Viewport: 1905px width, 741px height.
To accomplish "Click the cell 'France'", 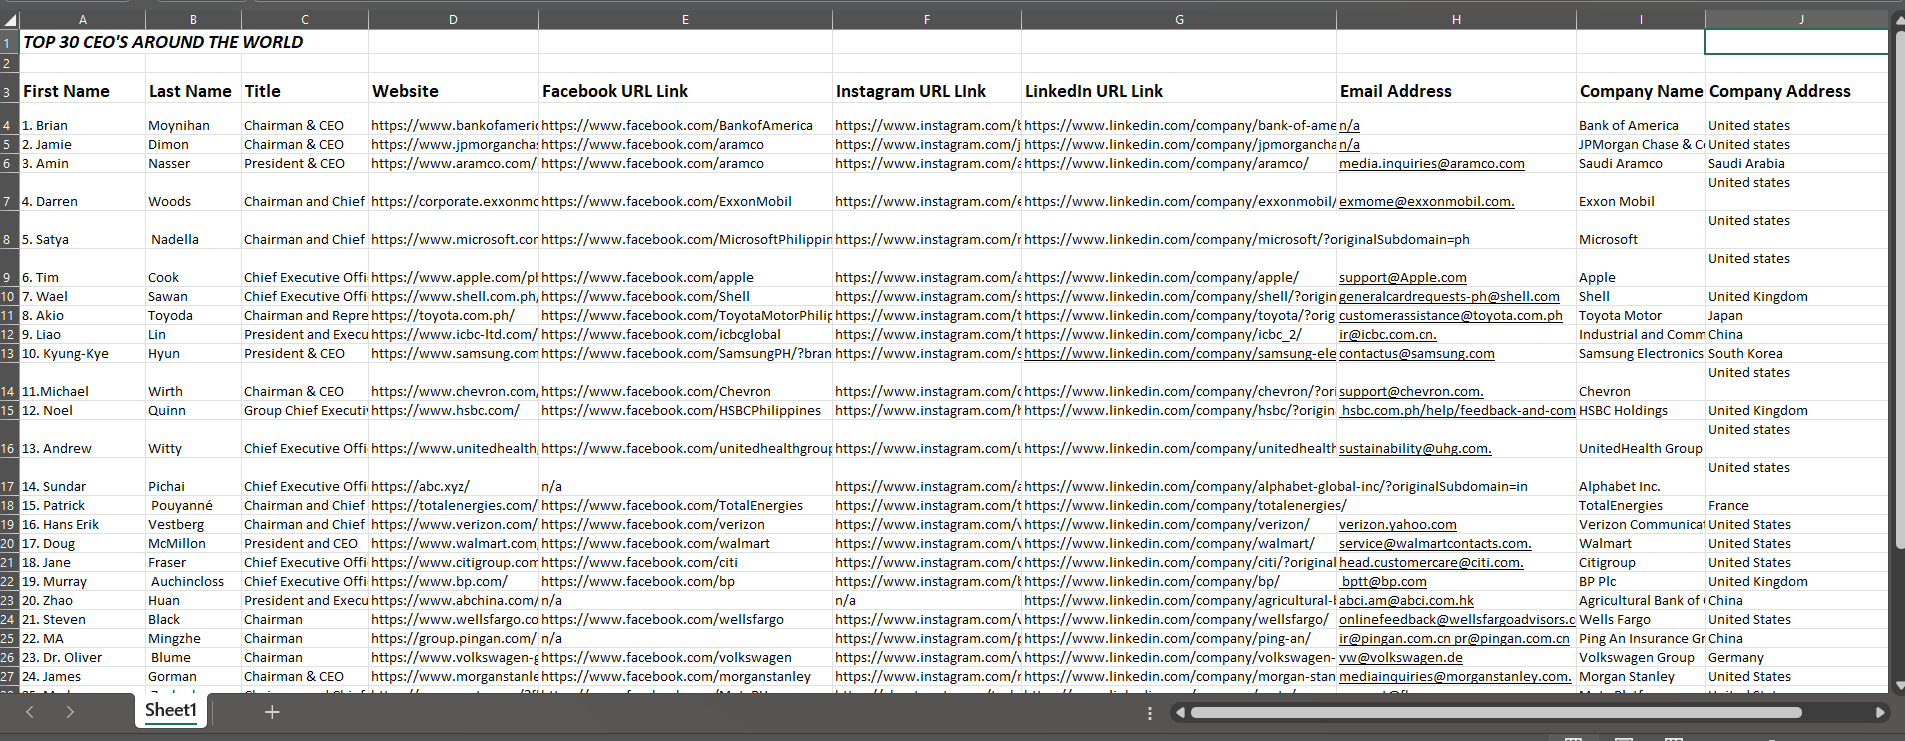I will [1797, 505].
